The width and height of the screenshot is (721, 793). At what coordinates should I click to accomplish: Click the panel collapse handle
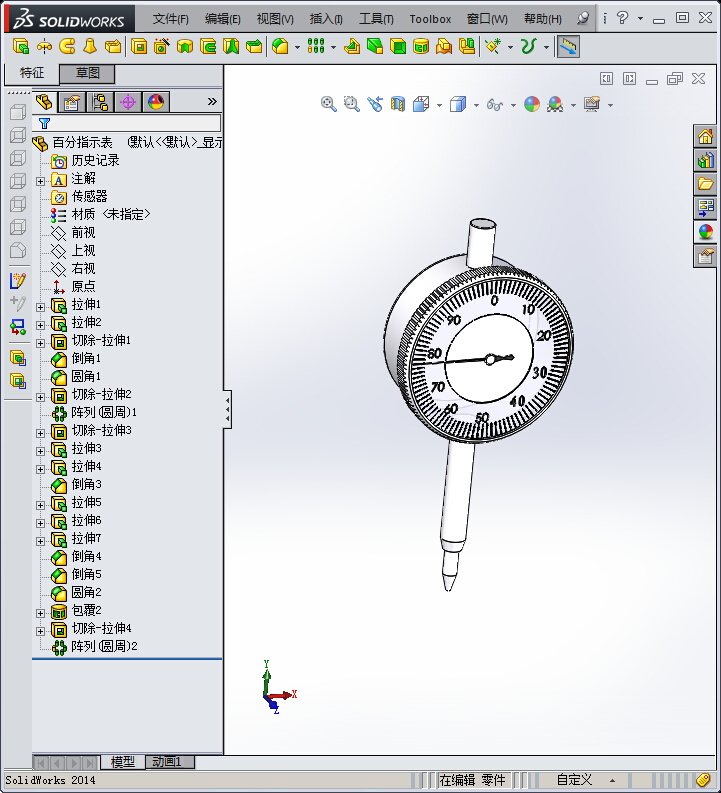228,409
